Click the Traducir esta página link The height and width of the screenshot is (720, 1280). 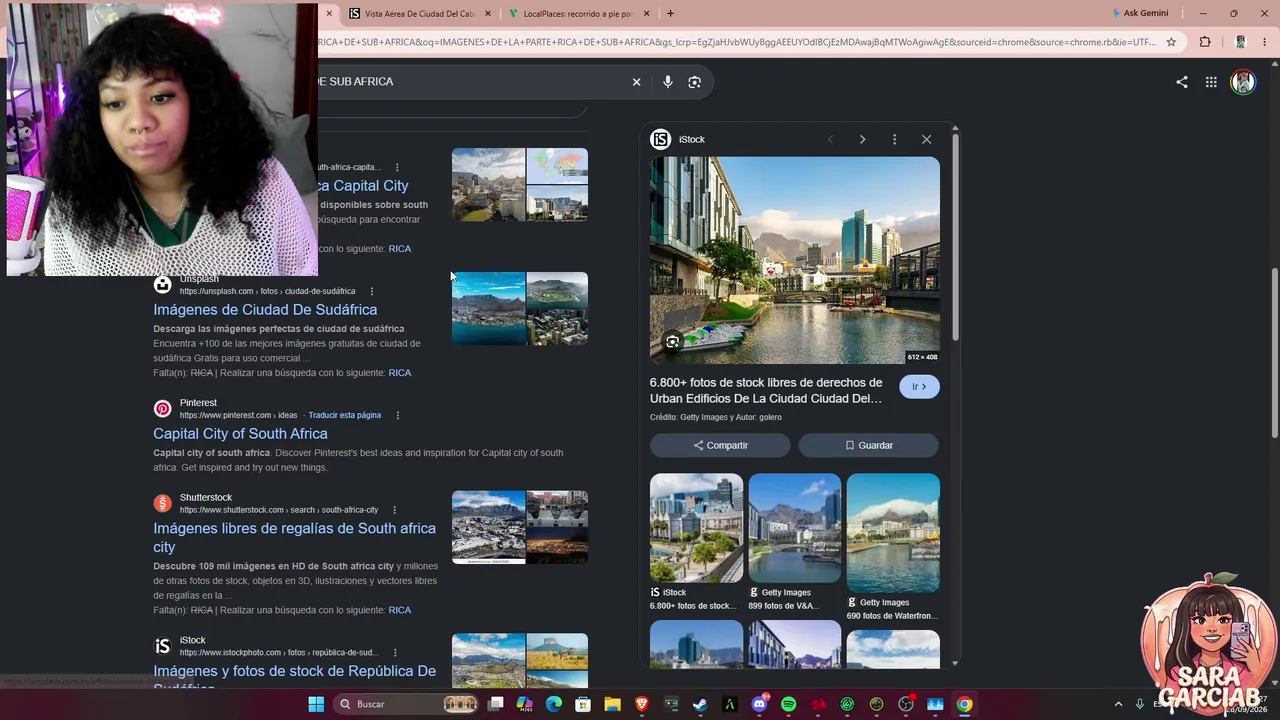(345, 415)
